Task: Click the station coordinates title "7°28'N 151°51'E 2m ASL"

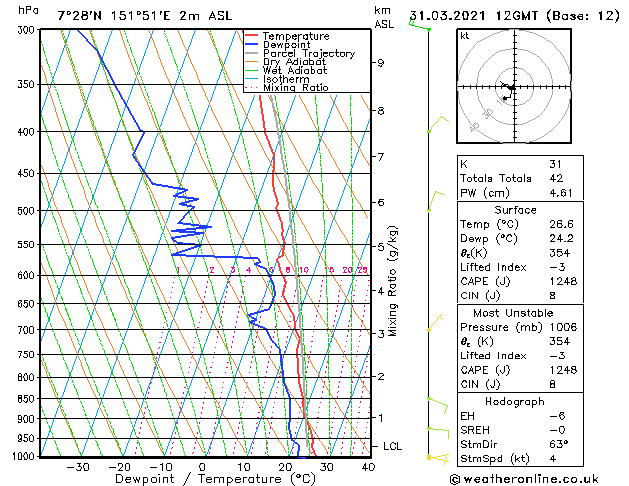Action: coord(144,16)
